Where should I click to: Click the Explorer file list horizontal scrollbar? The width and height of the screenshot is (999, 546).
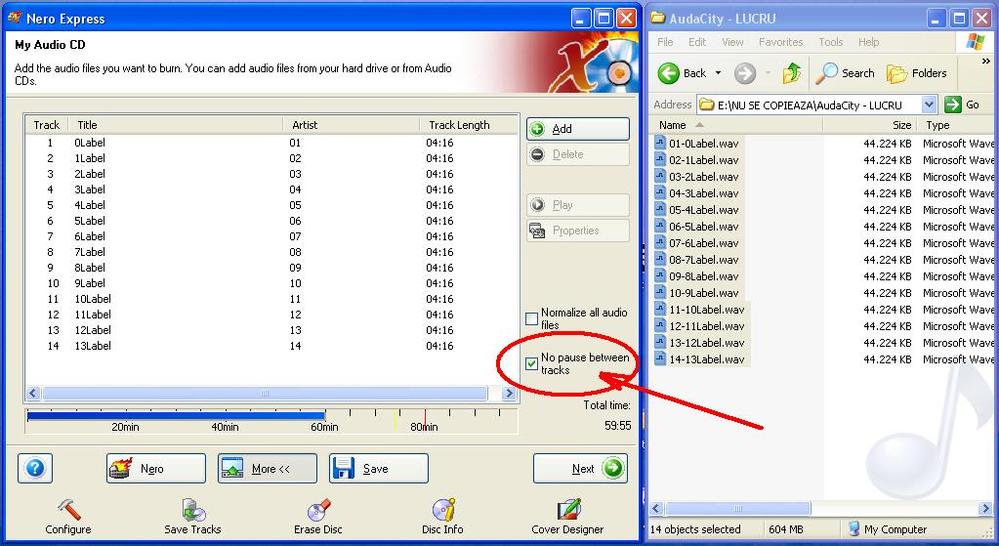737,508
